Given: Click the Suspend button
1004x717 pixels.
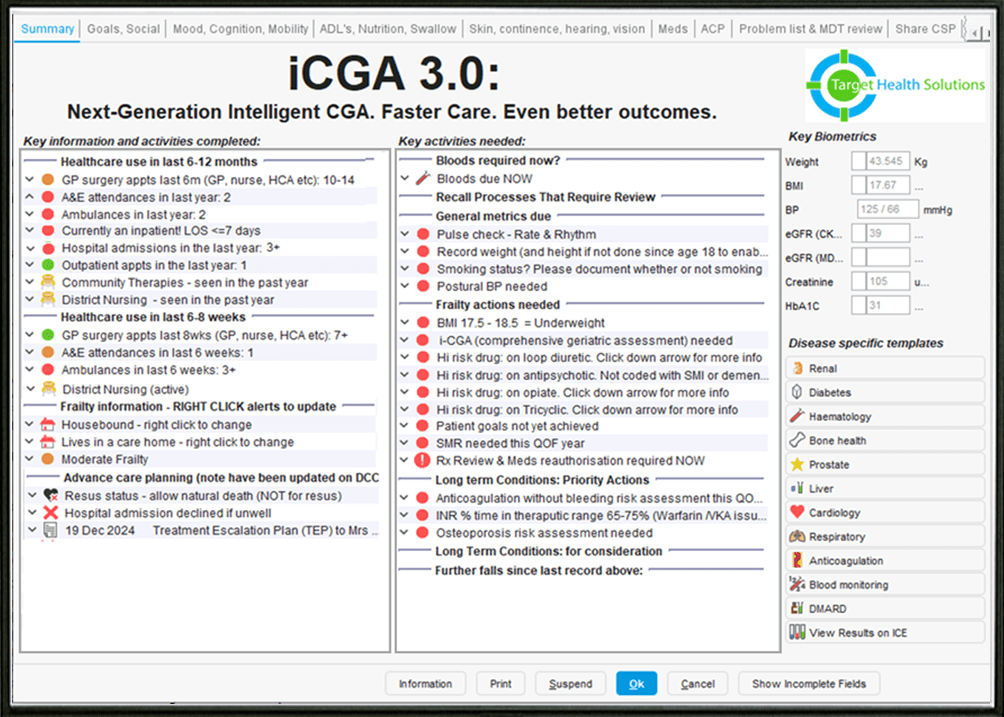Looking at the screenshot, I should pos(570,684).
